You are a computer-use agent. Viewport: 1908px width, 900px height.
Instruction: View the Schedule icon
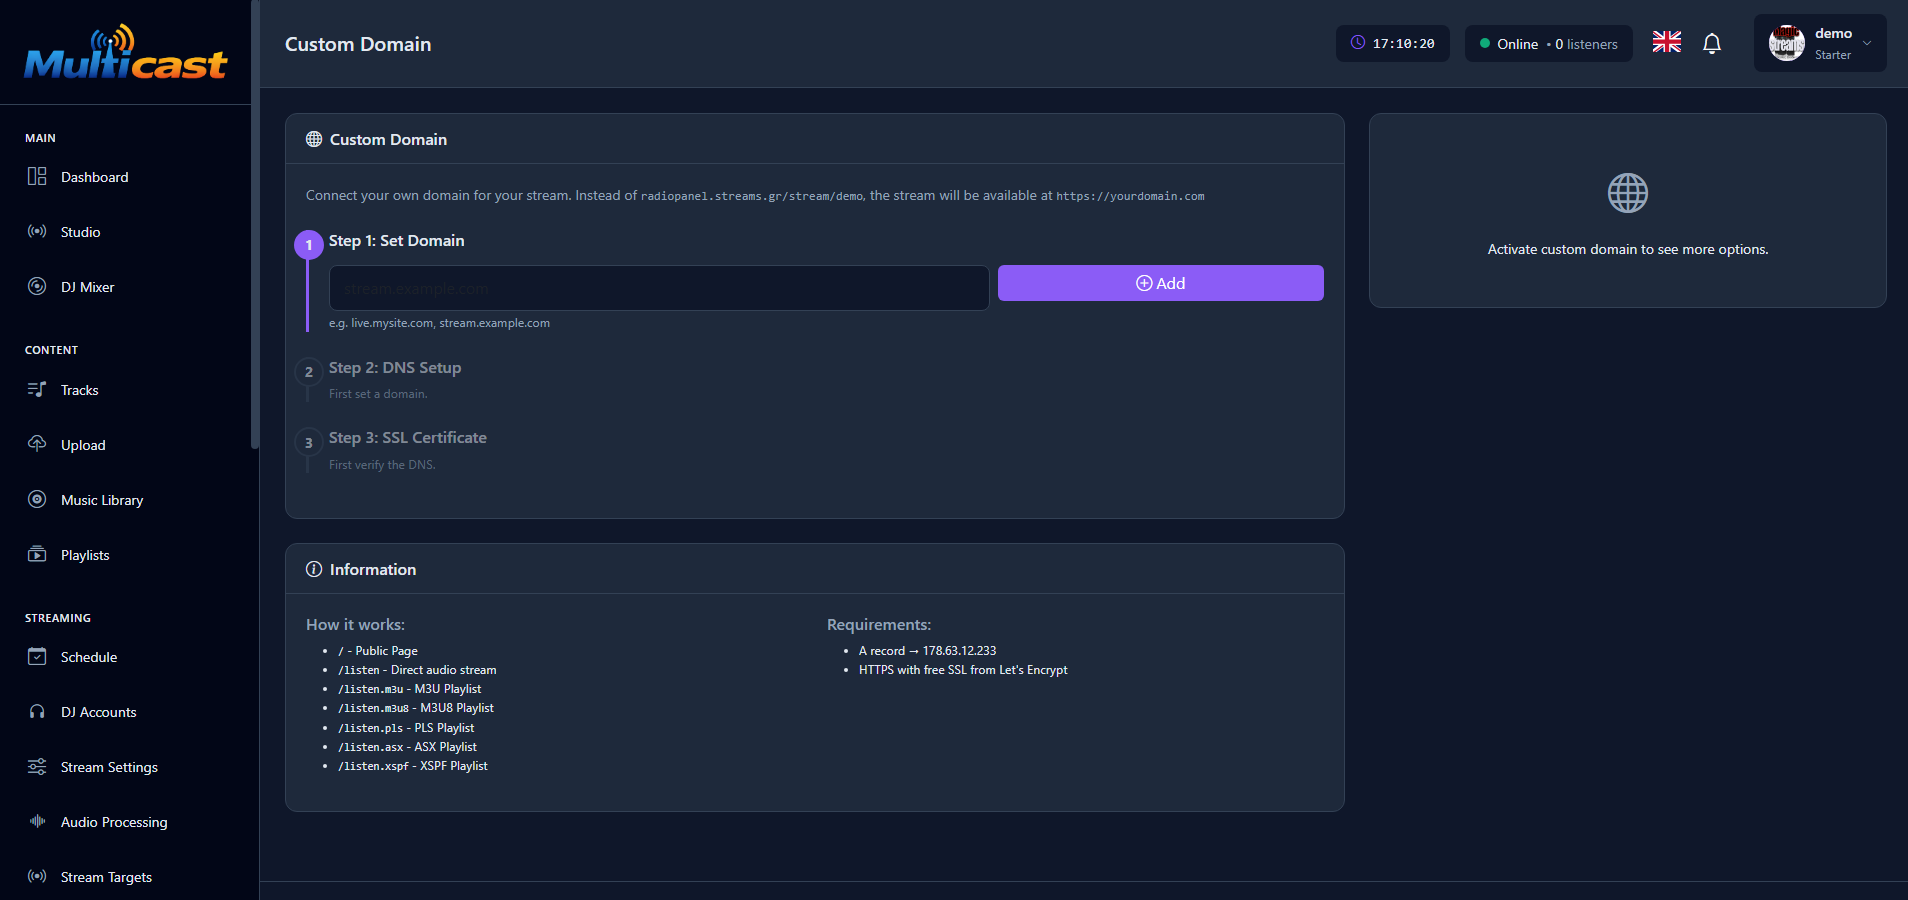37,657
